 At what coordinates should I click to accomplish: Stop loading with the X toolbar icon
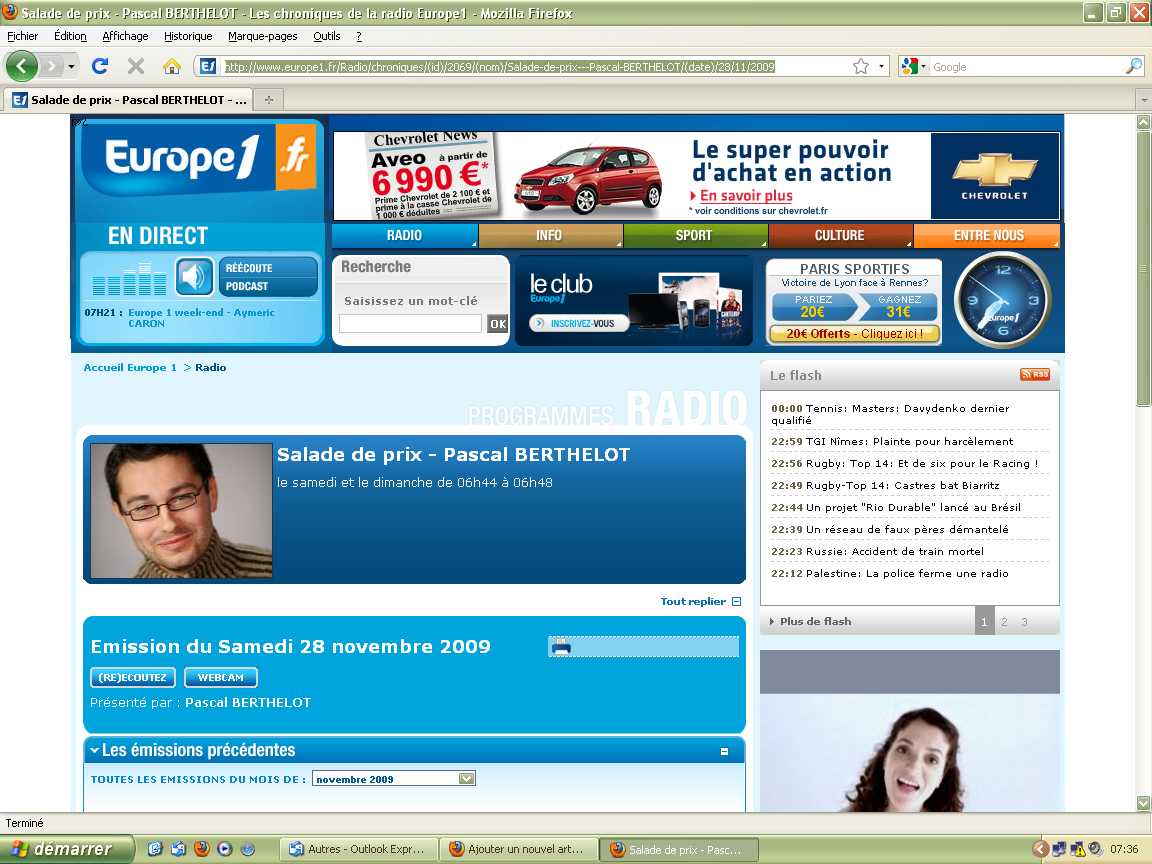tap(136, 66)
